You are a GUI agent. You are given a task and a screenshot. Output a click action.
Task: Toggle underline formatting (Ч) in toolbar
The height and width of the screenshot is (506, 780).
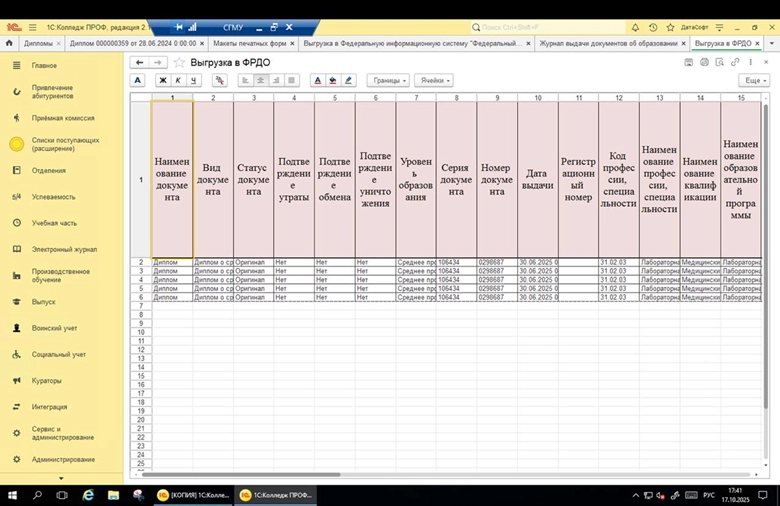(193, 80)
